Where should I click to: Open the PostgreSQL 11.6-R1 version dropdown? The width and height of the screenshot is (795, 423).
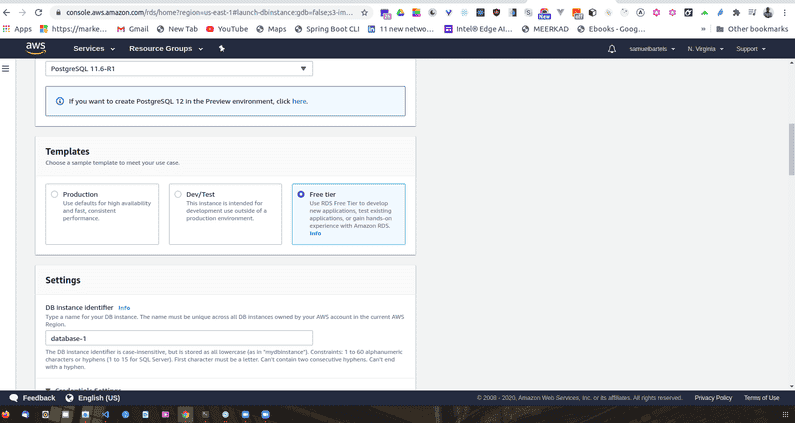click(179, 68)
